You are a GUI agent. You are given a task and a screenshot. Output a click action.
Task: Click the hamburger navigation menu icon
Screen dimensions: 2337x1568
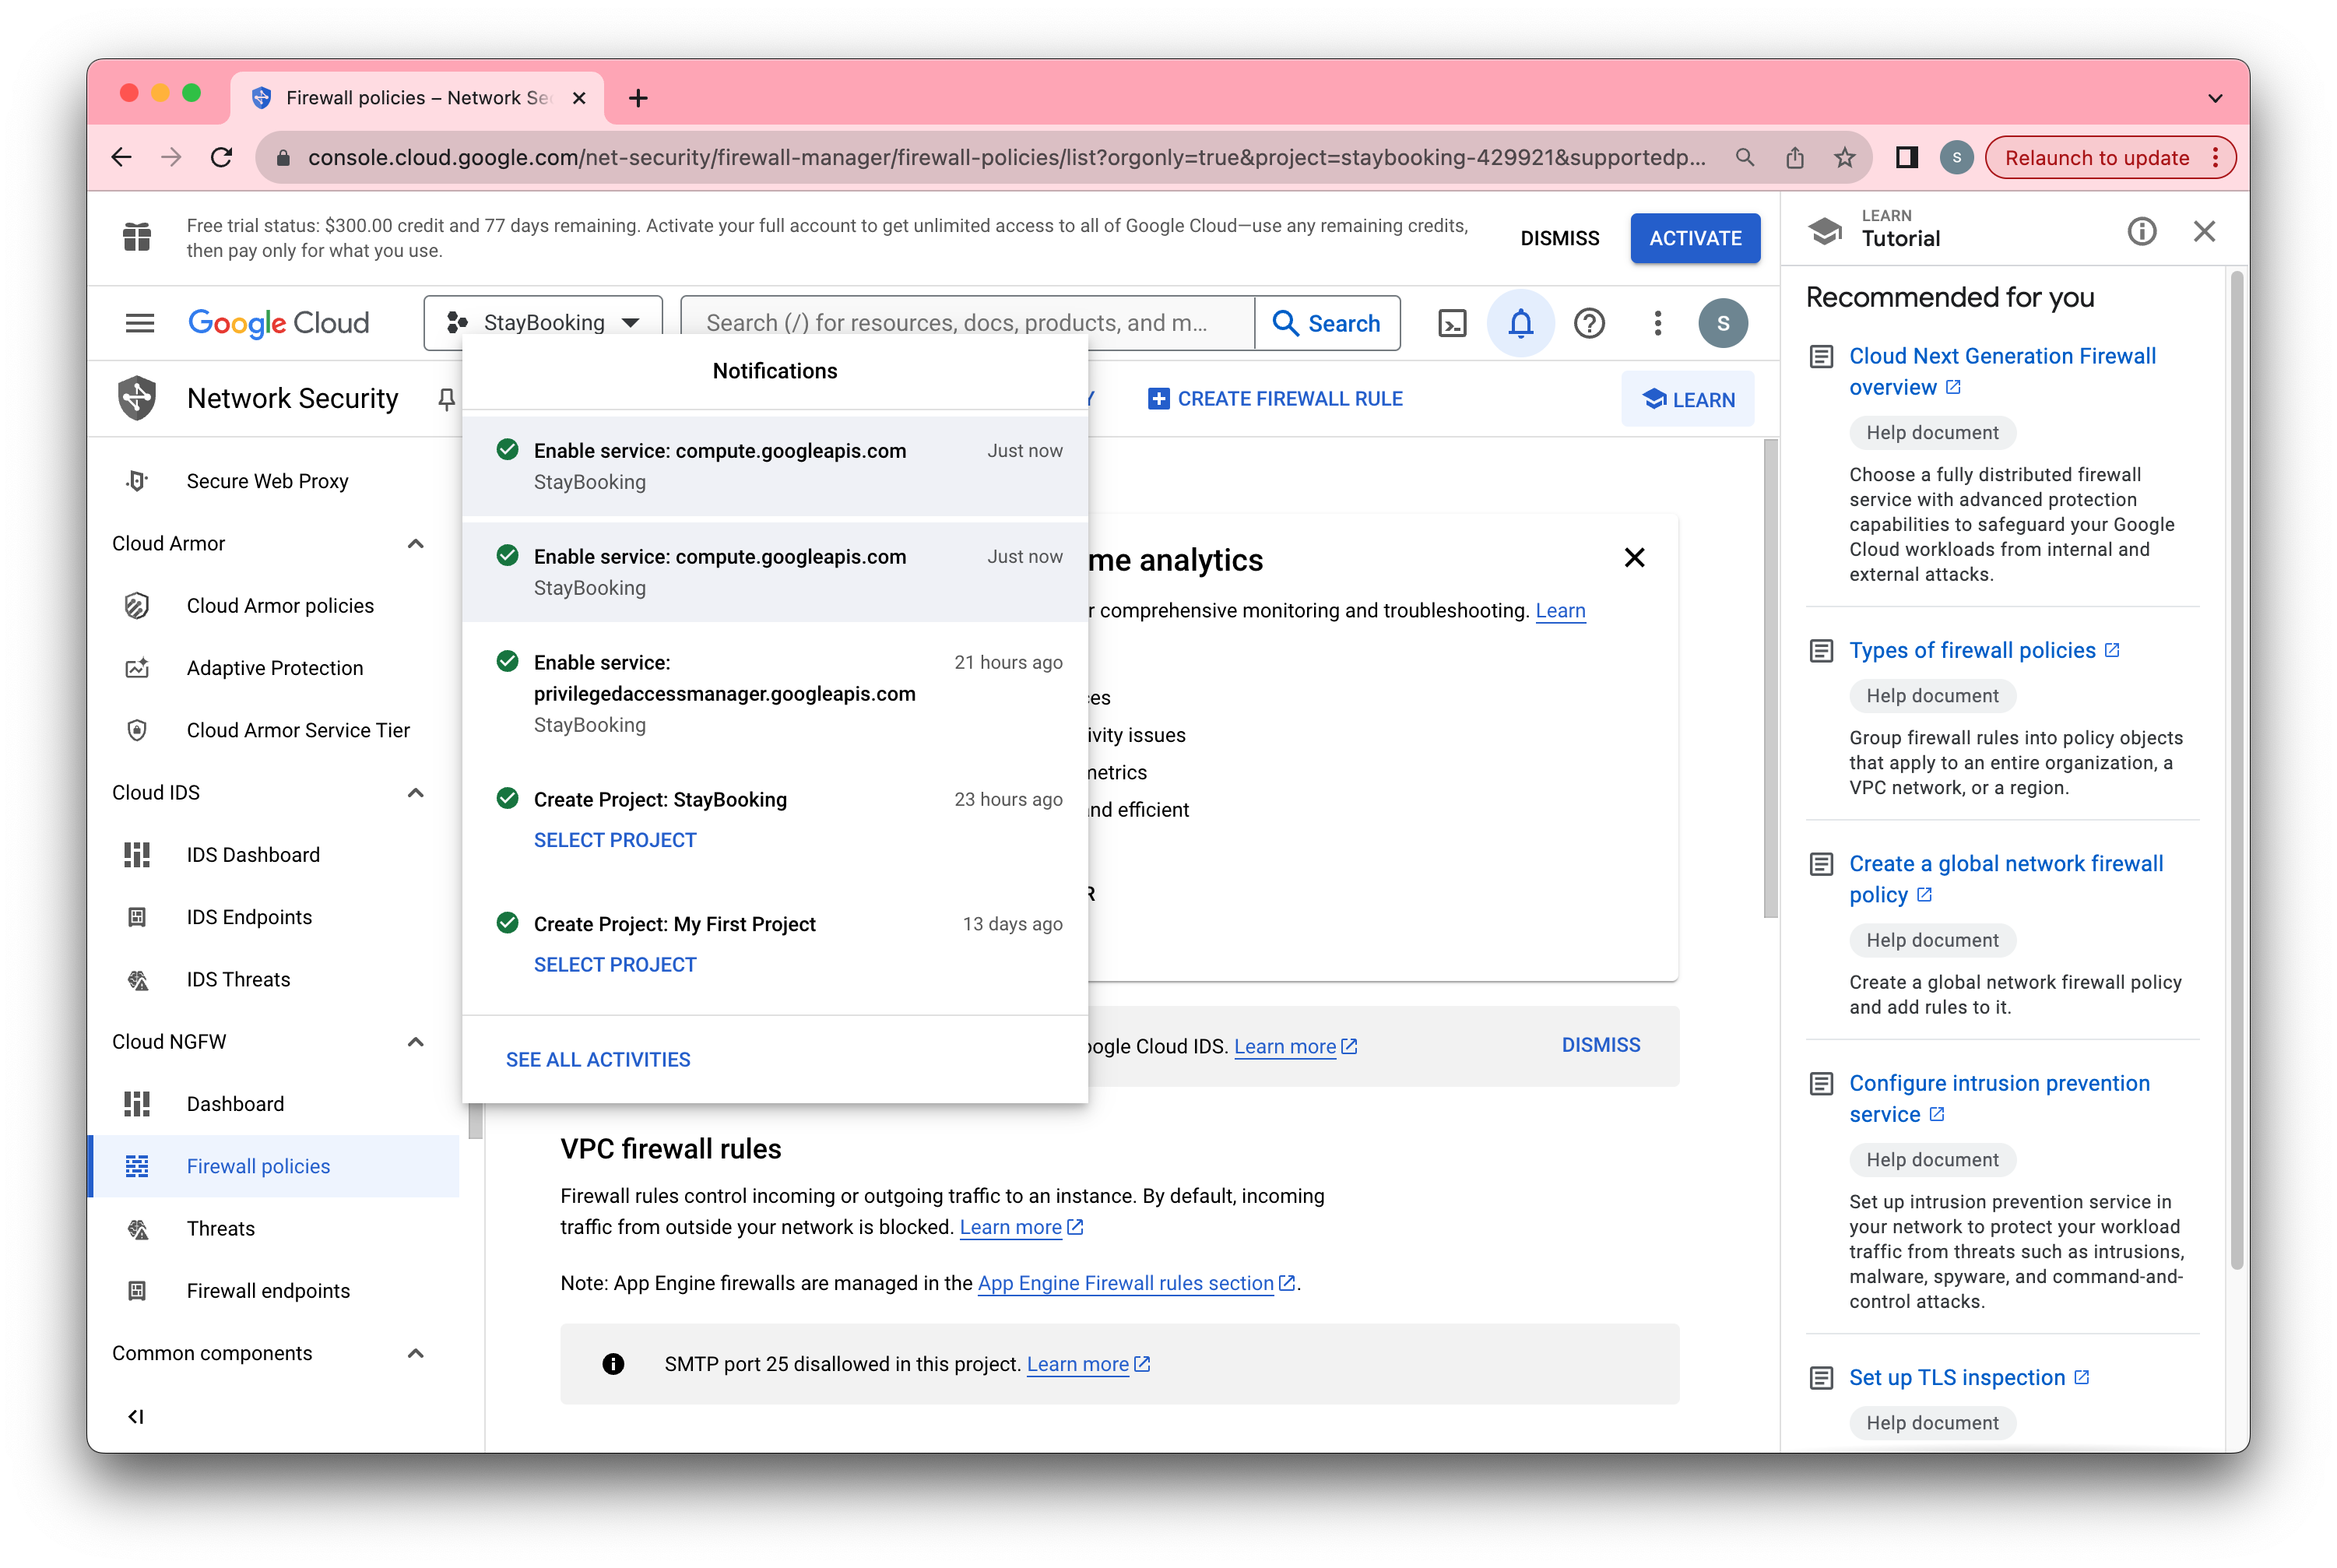click(x=140, y=323)
